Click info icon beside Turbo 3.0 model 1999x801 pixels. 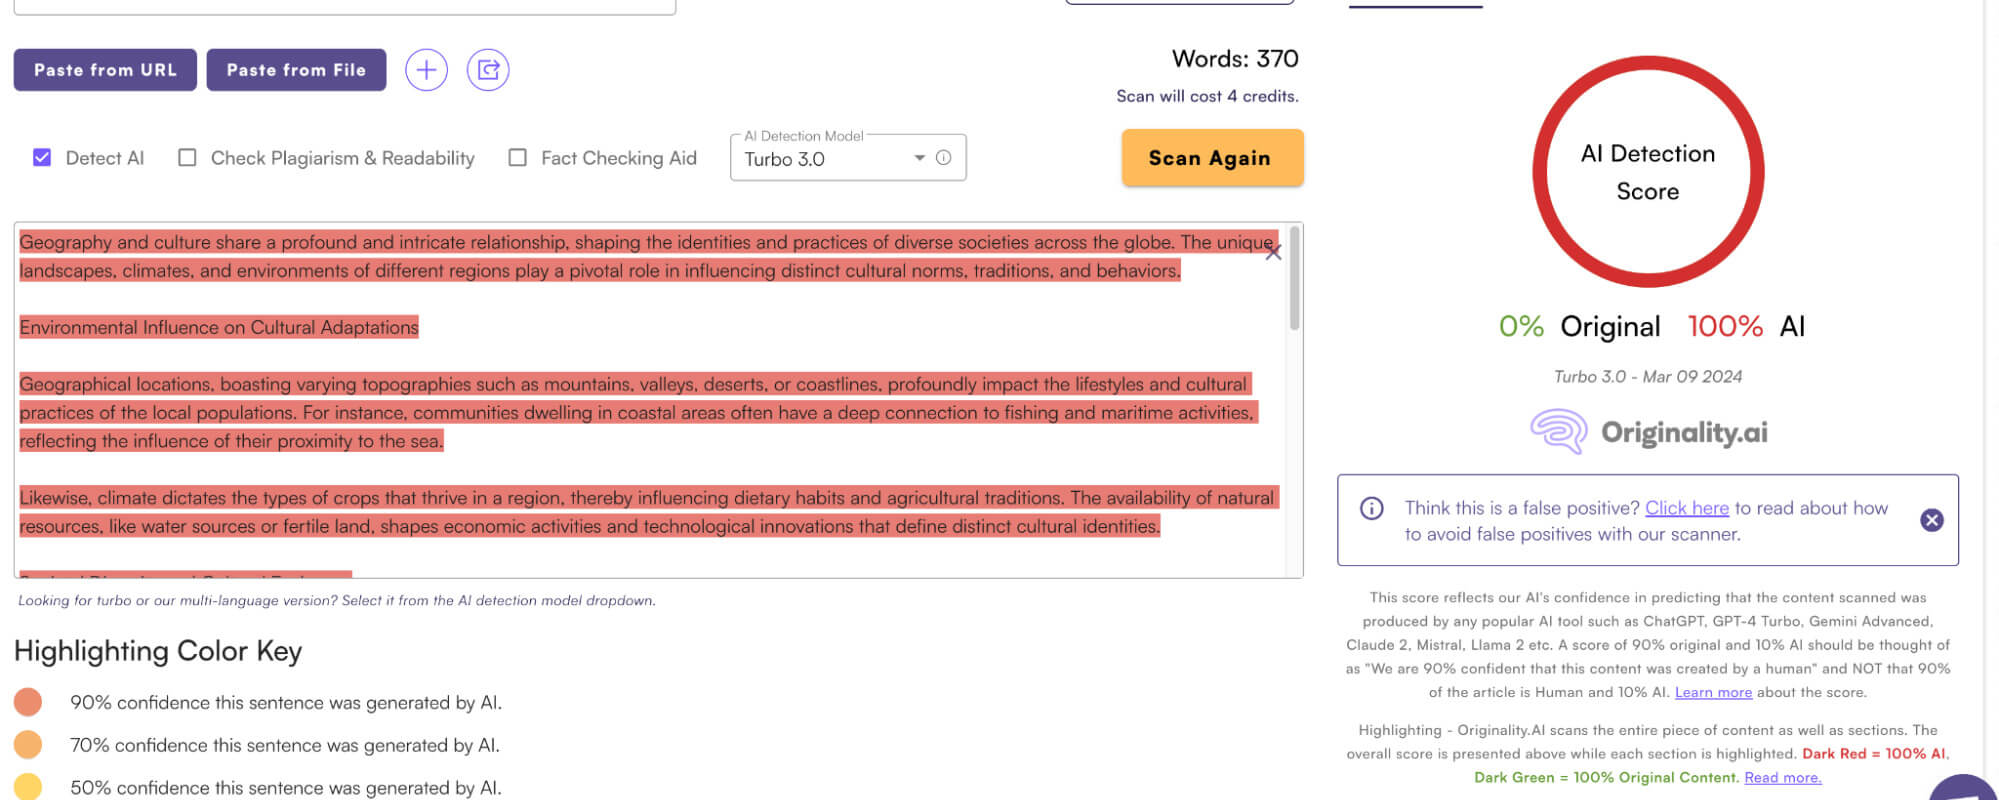(943, 158)
